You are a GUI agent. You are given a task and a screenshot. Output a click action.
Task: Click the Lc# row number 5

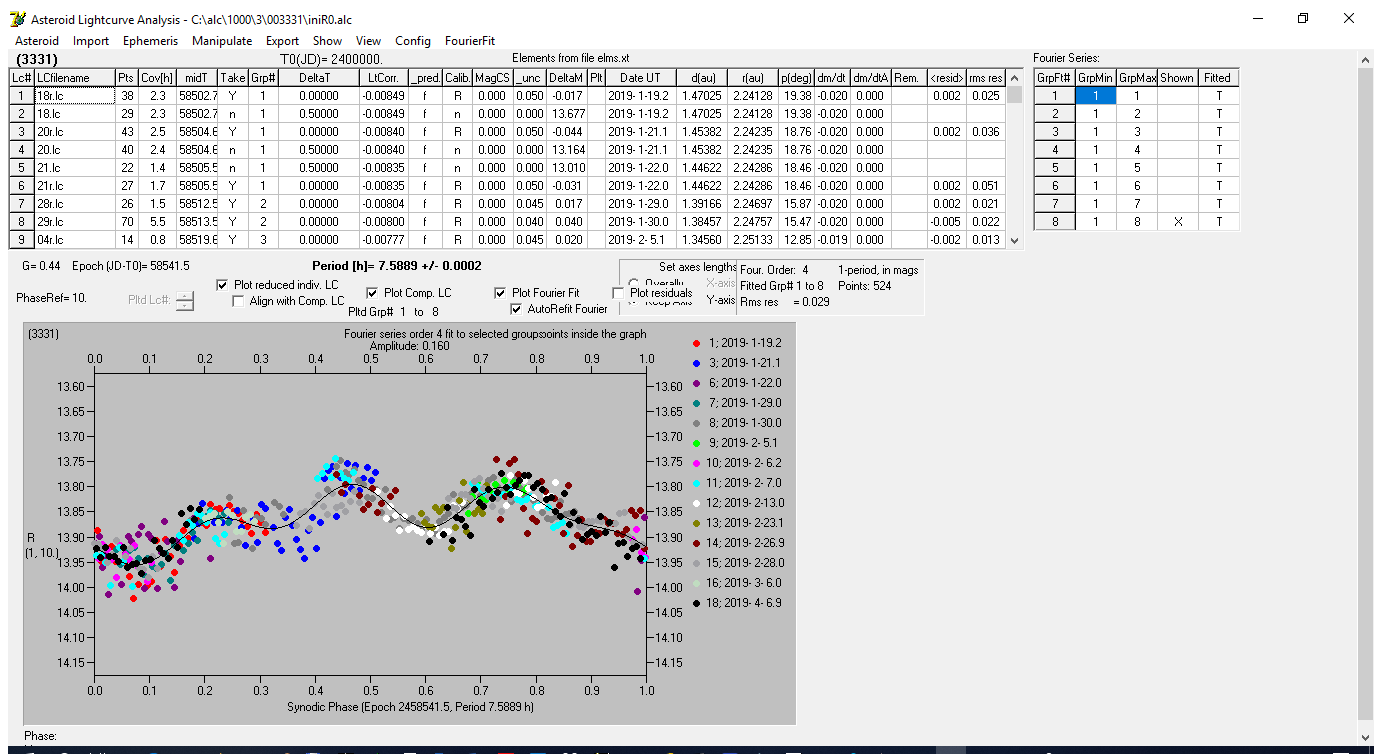pos(22,168)
